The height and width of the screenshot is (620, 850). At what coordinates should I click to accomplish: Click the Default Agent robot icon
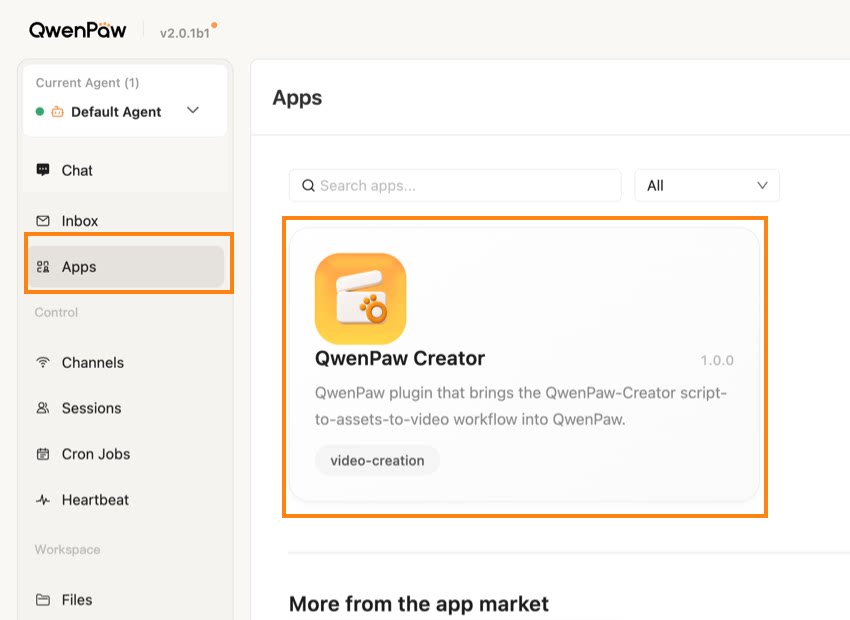click(x=57, y=112)
